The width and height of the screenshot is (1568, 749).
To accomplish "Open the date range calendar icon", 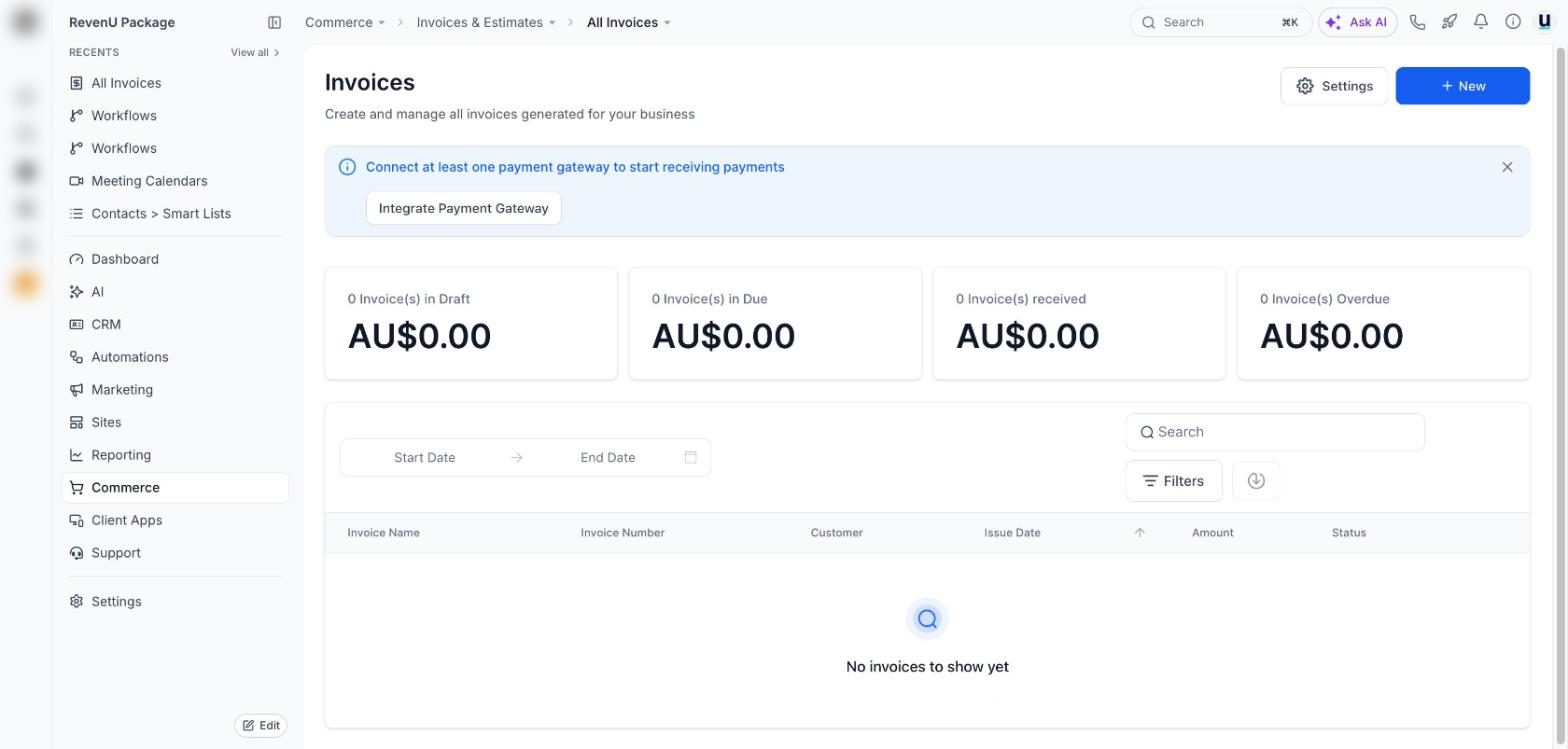I will (x=690, y=457).
